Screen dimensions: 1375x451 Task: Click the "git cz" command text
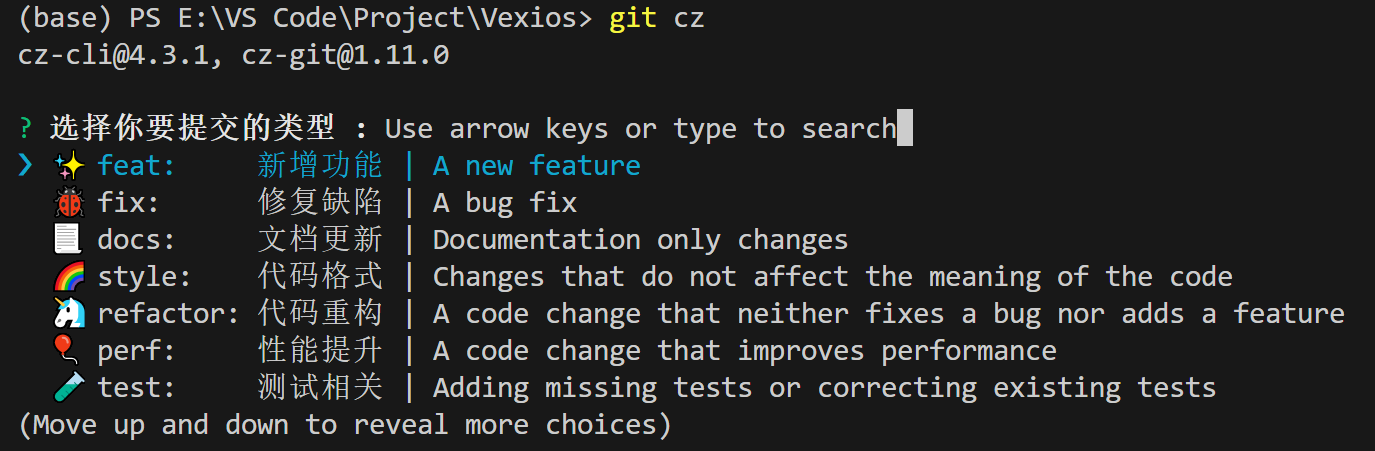tap(656, 19)
